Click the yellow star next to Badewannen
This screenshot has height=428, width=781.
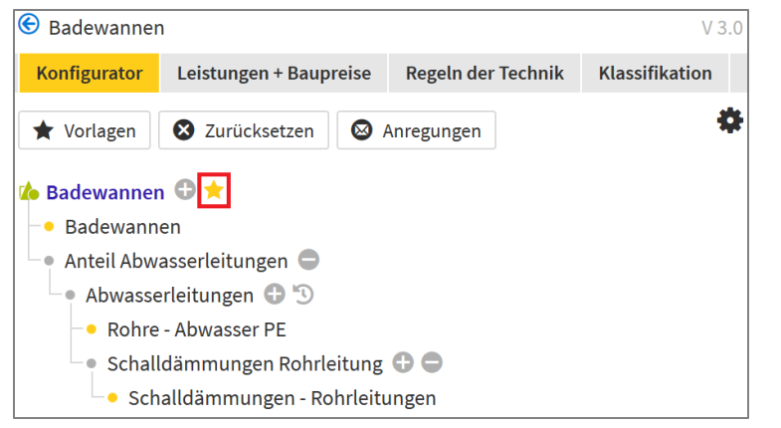click(215, 190)
